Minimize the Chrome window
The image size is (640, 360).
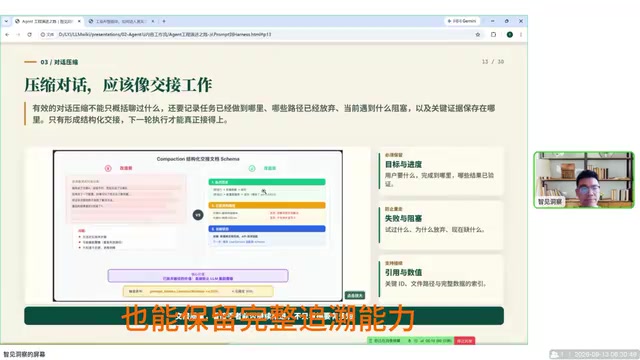pyautogui.click(x=493, y=21)
